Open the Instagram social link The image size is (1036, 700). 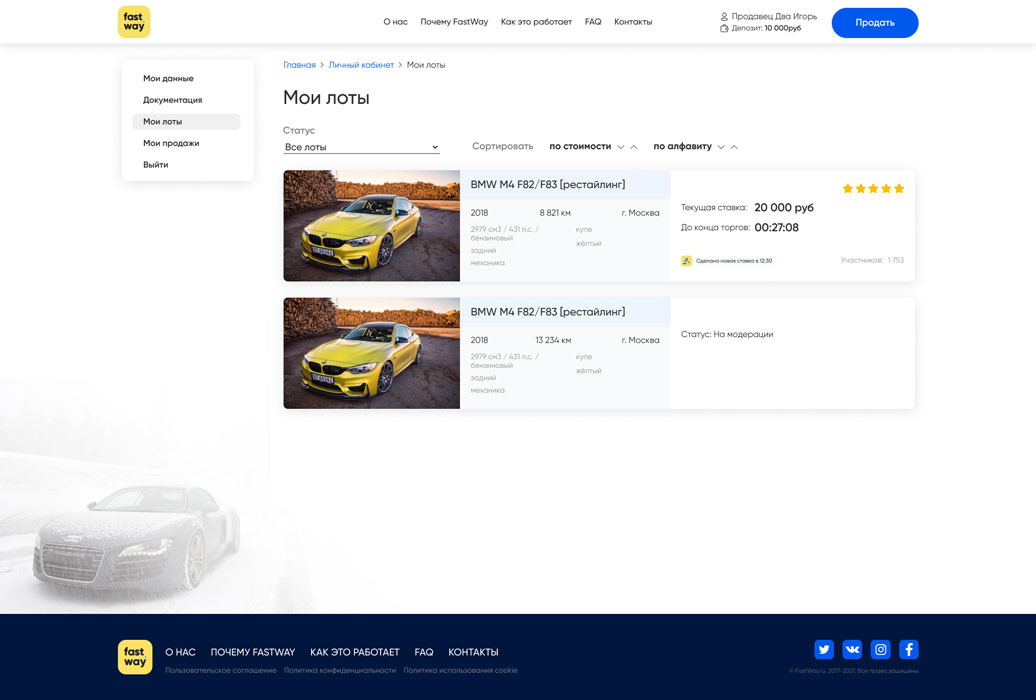click(x=880, y=649)
